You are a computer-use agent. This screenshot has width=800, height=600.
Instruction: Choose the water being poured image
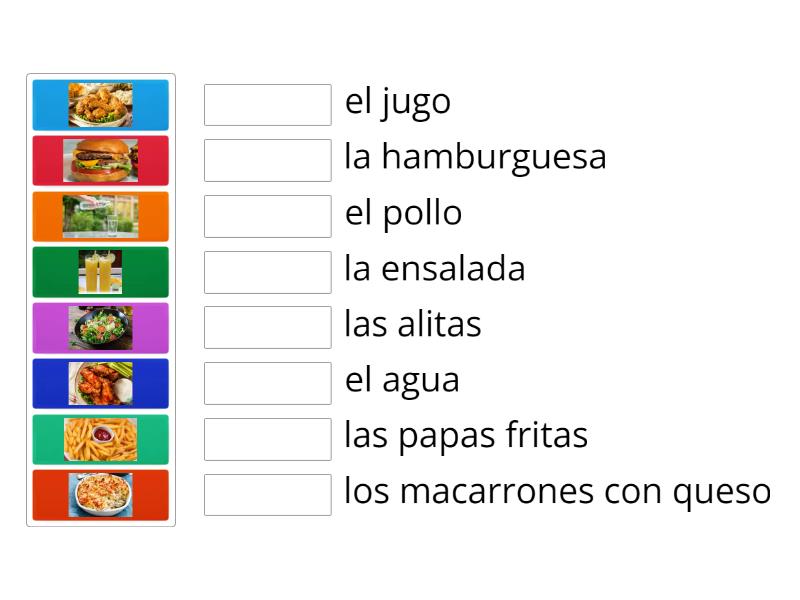pyautogui.click(x=100, y=215)
